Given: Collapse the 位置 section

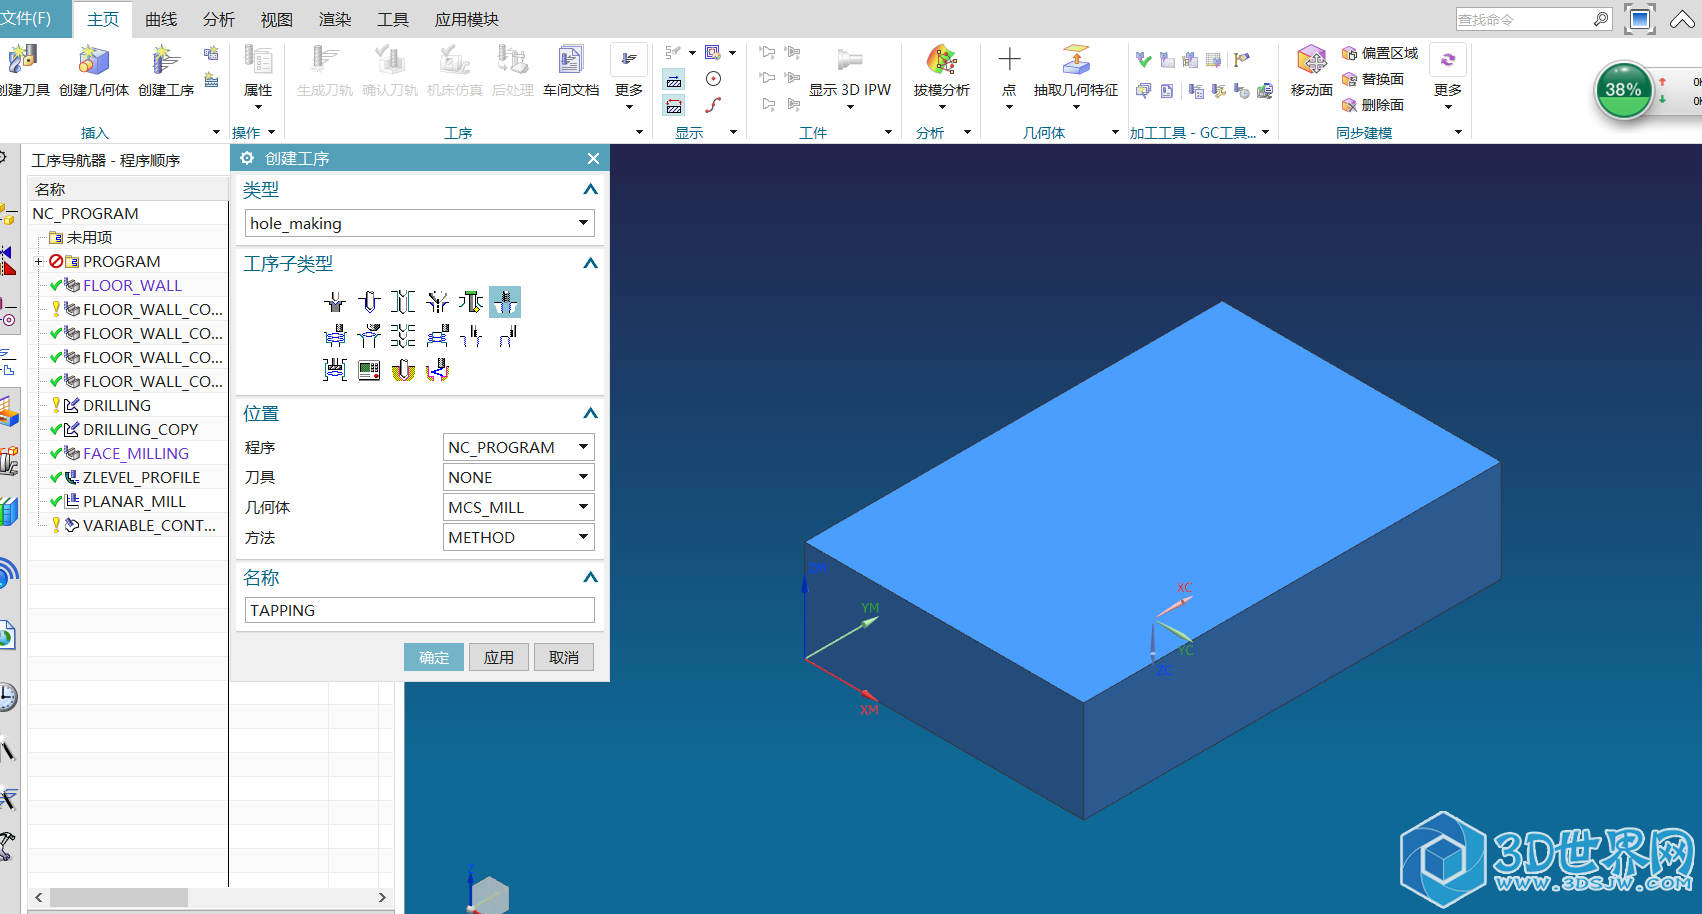Looking at the screenshot, I should [x=590, y=413].
